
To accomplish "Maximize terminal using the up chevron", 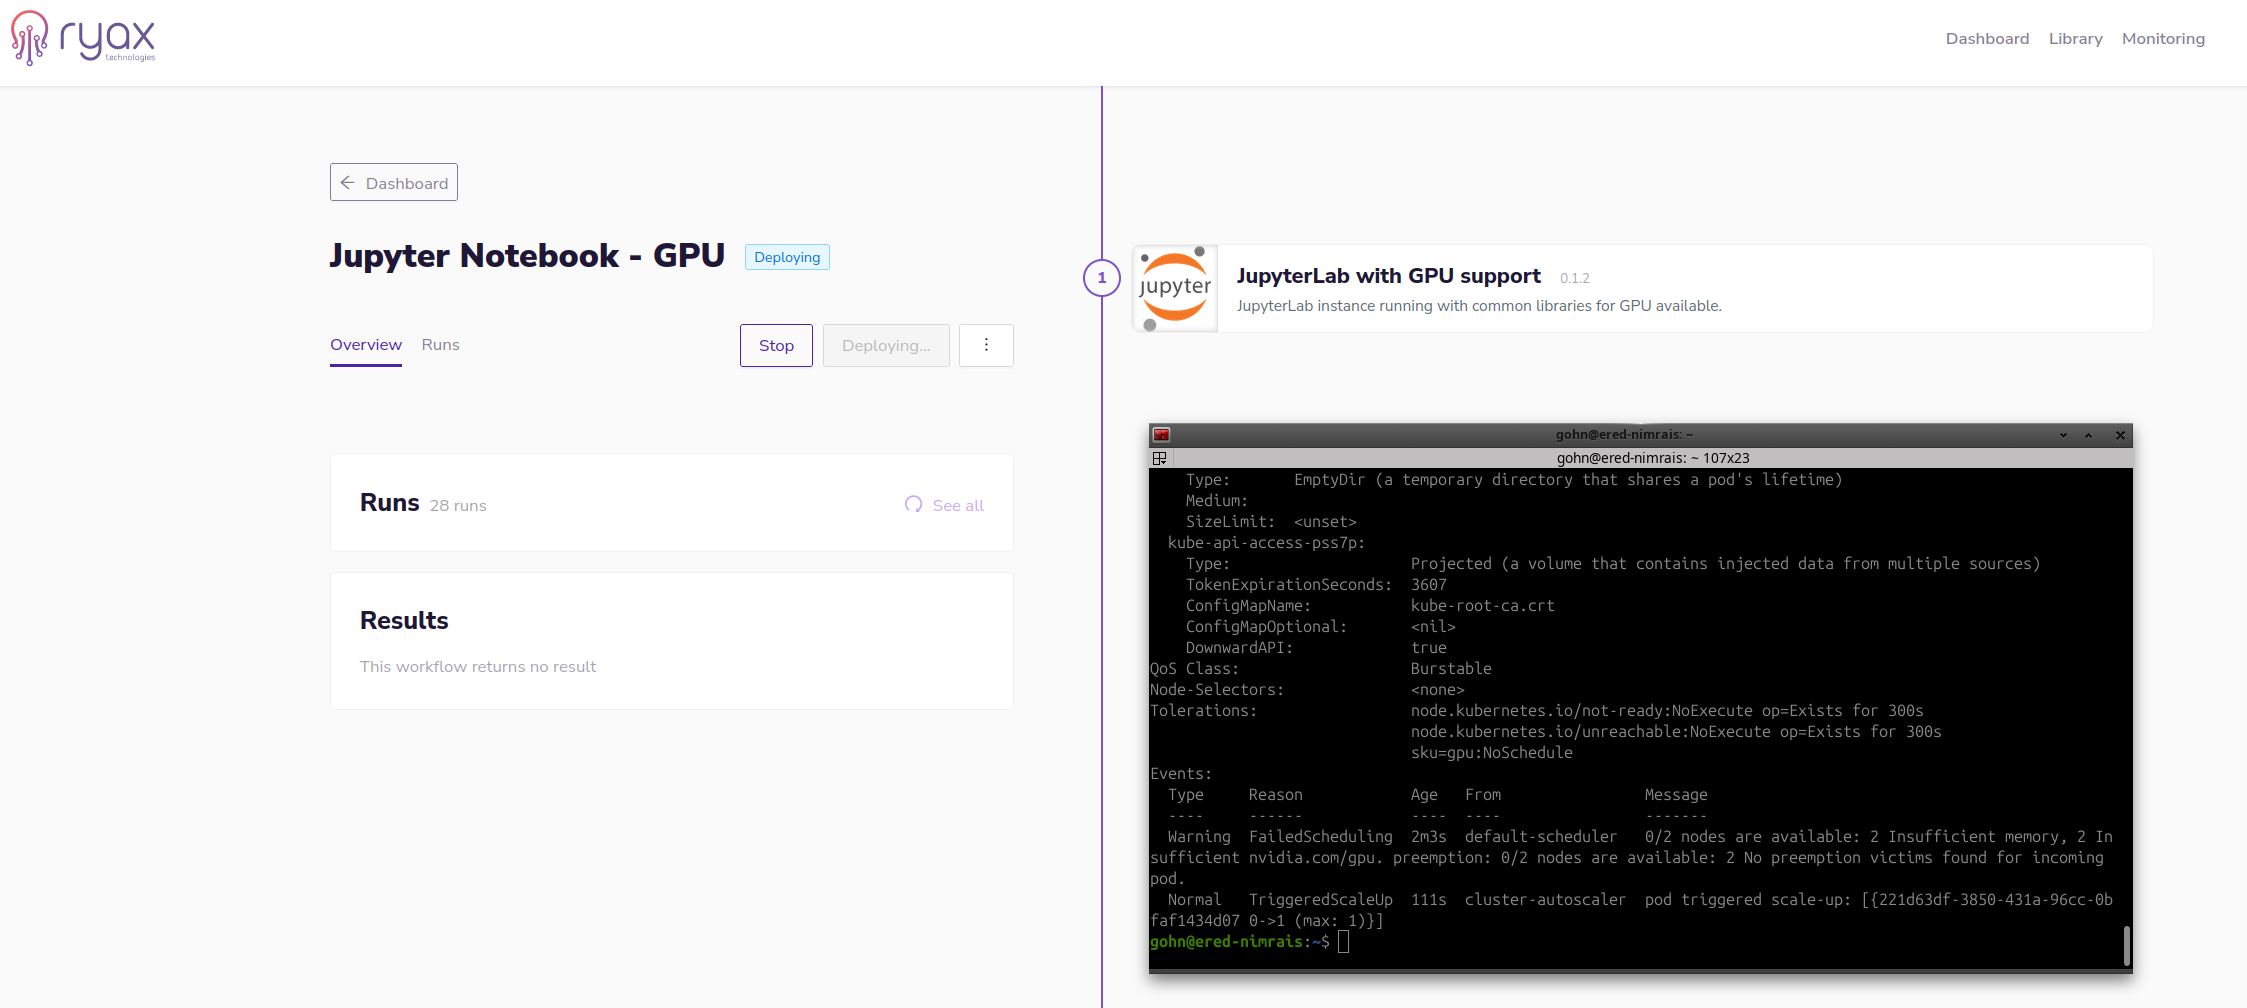I will pyautogui.click(x=2088, y=435).
